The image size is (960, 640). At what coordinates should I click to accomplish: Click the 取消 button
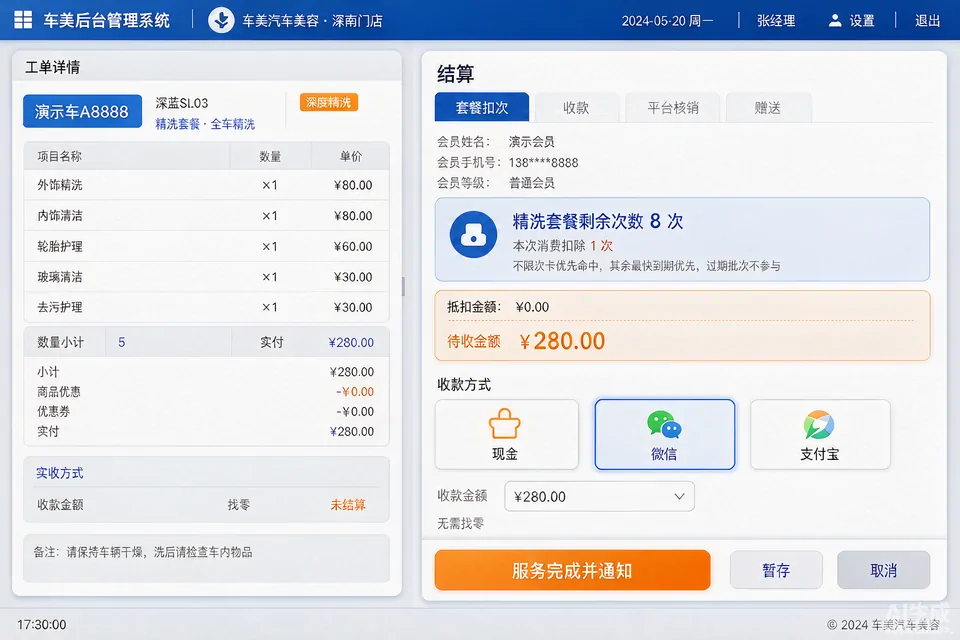(883, 570)
